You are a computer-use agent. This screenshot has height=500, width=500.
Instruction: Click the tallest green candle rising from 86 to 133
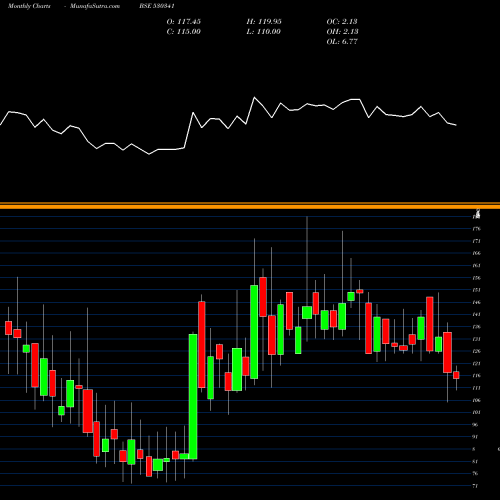tap(193, 397)
